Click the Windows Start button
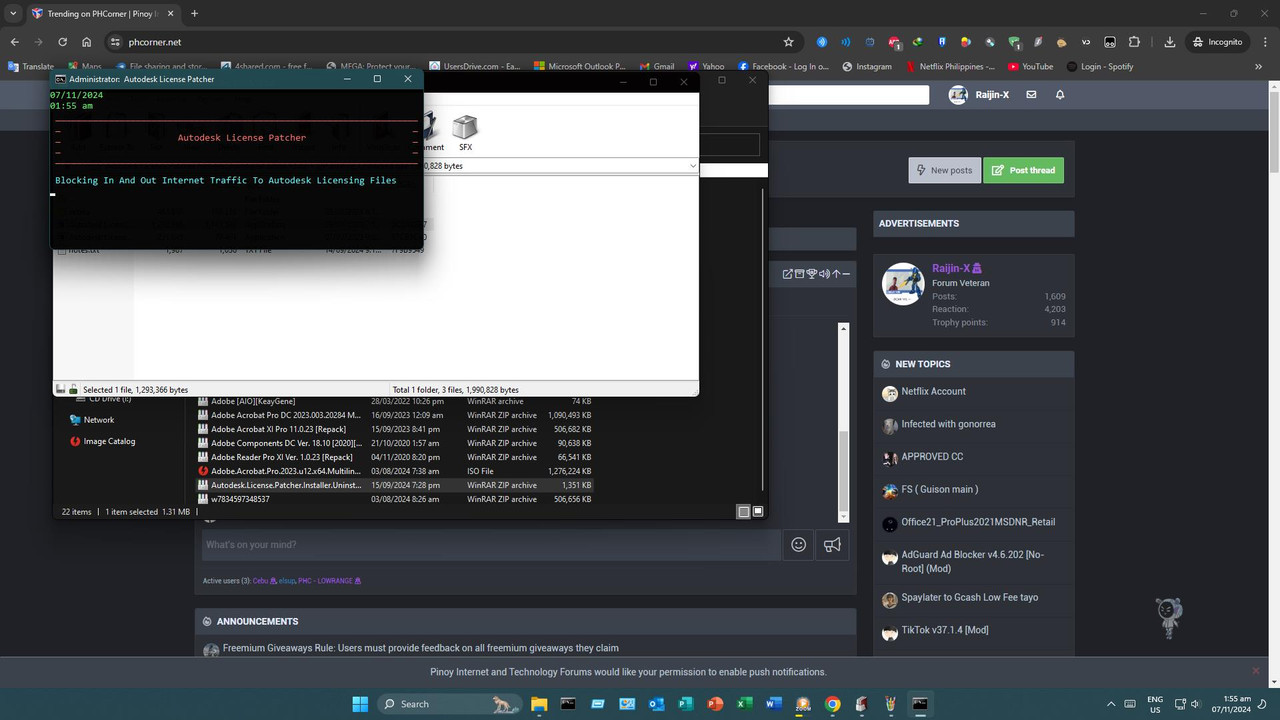Screen dimensions: 1280x720 click(360, 704)
